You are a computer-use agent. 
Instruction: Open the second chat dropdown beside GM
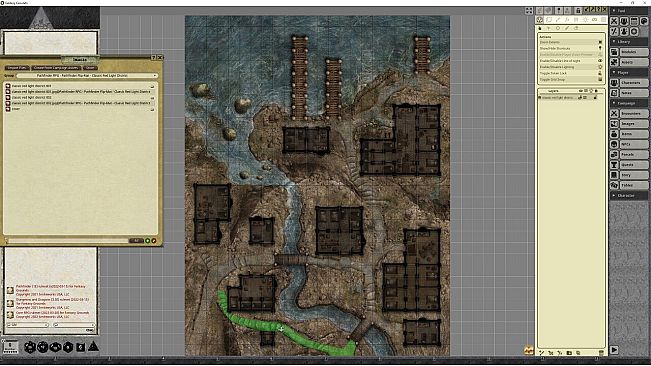point(74,325)
